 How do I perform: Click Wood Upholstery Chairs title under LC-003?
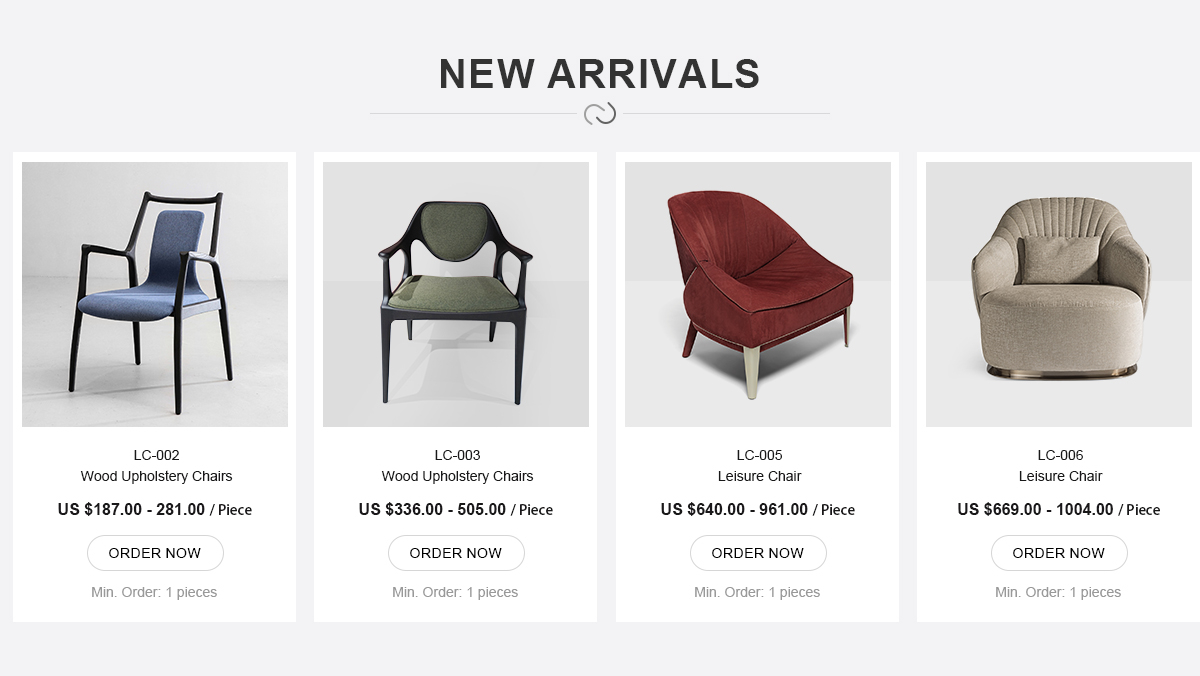pos(457,476)
